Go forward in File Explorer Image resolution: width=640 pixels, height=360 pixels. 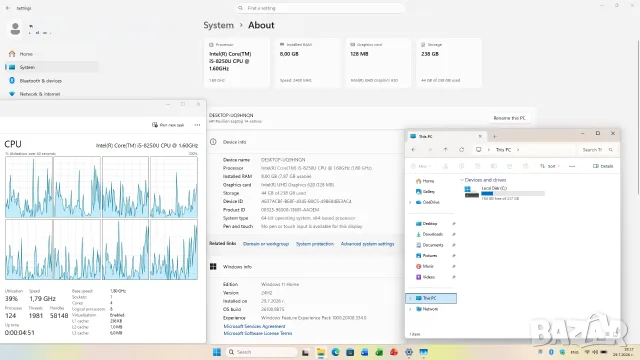pyautogui.click(x=430, y=150)
